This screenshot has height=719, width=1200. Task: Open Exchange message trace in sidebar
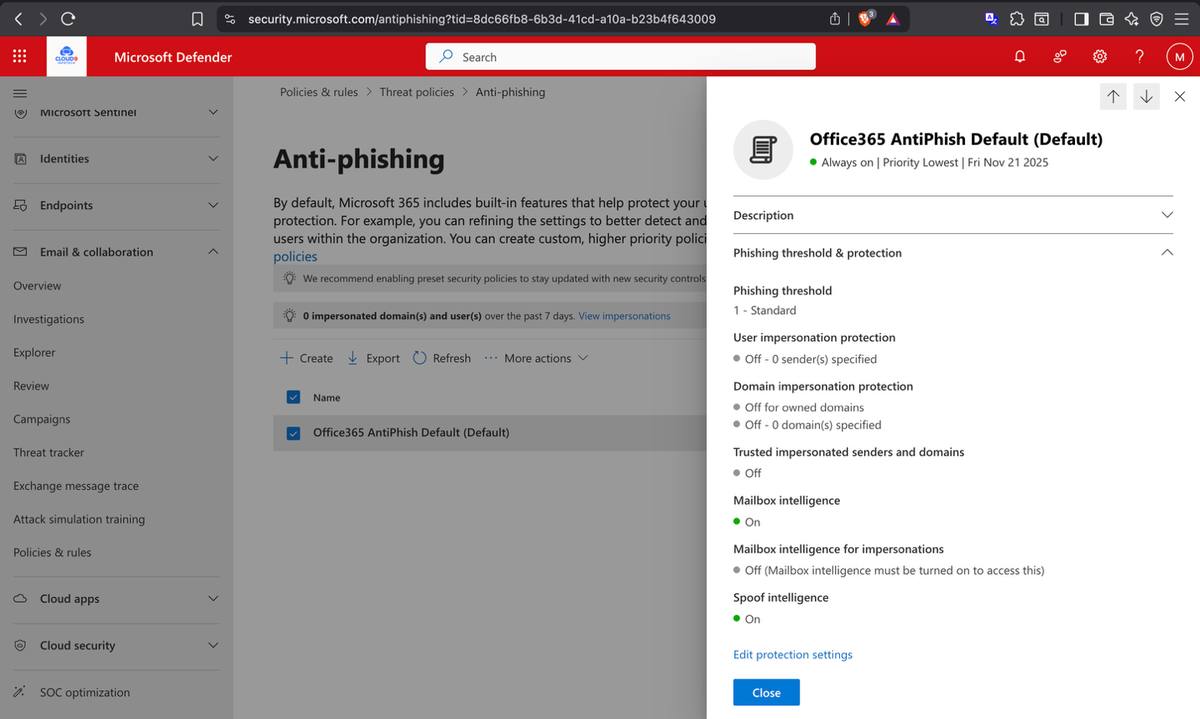(x=76, y=486)
